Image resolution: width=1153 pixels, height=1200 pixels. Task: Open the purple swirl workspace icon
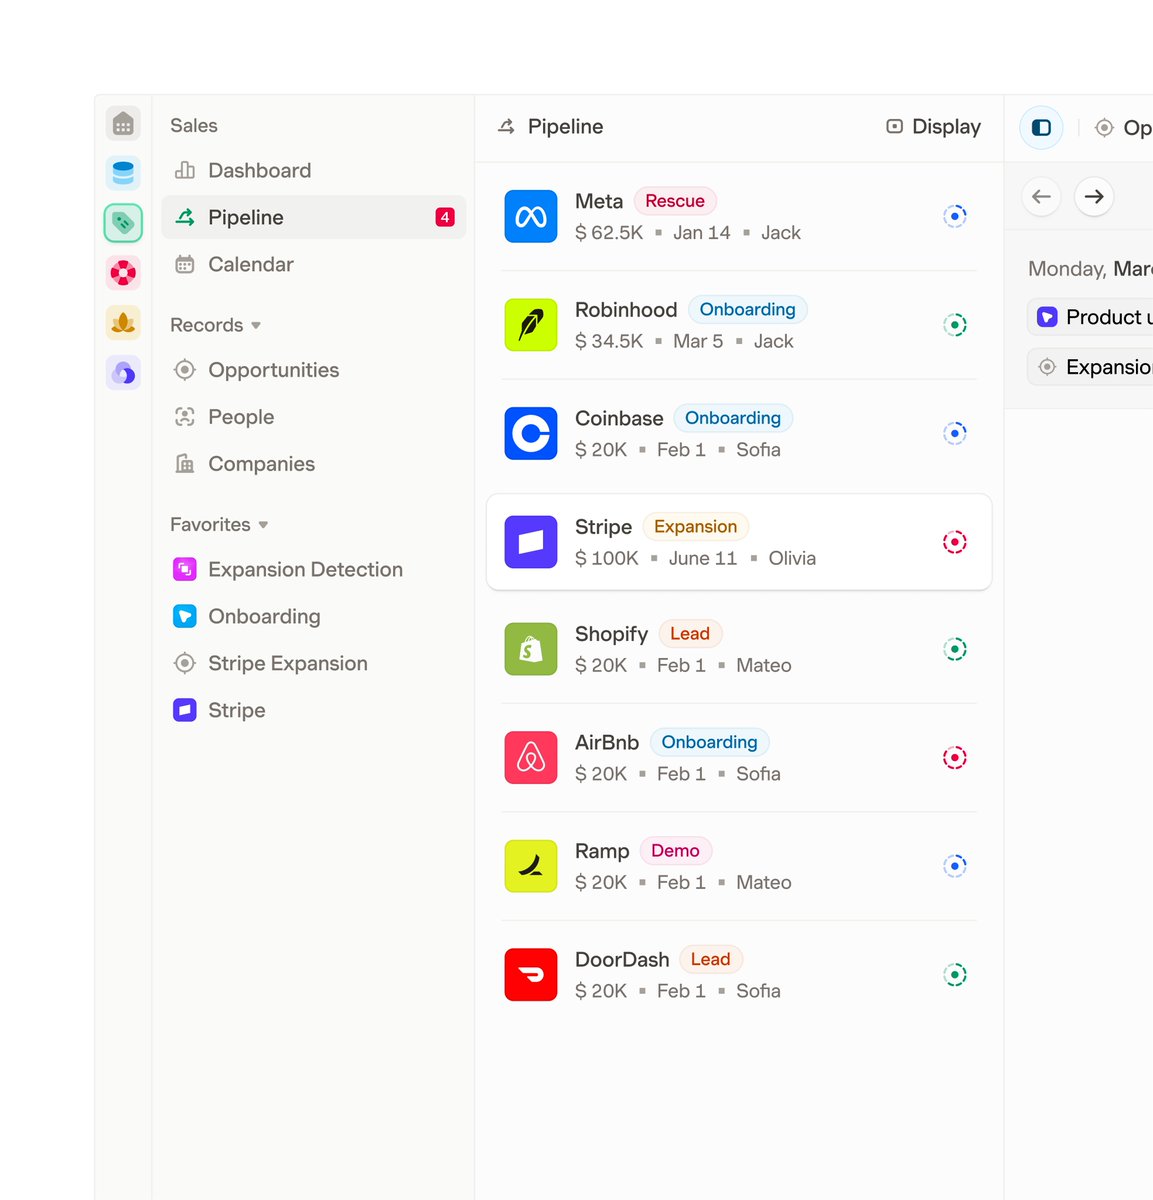(123, 372)
